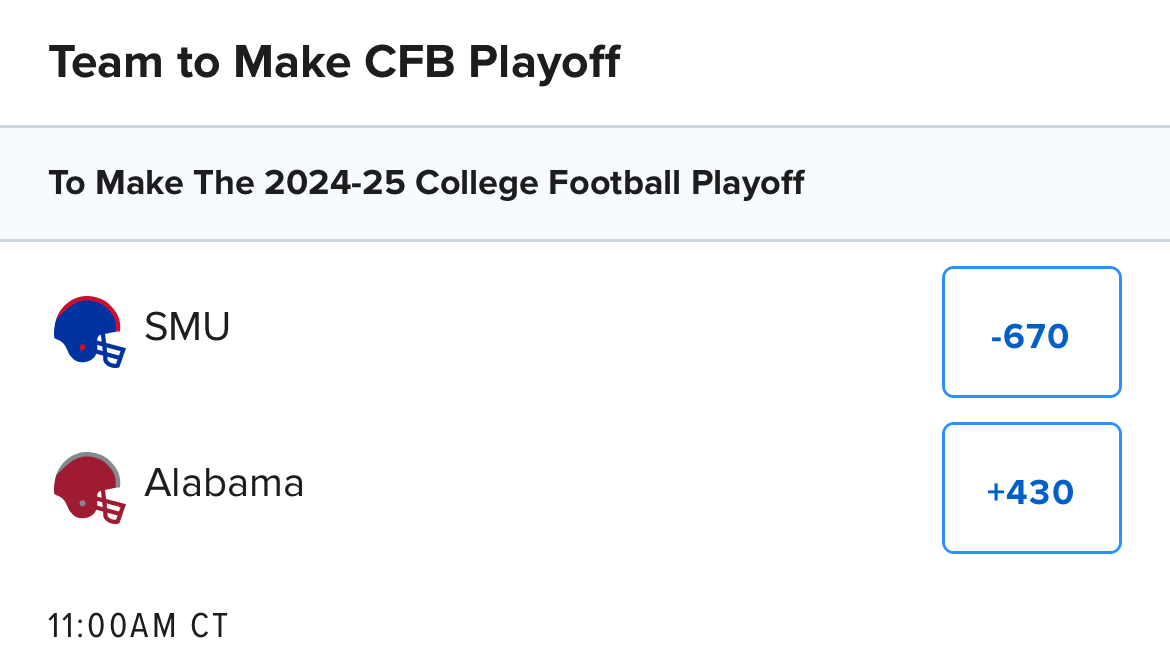This screenshot has height=663, width=1170.
Task: Open the SMU team name
Action: pyautogui.click(x=187, y=326)
